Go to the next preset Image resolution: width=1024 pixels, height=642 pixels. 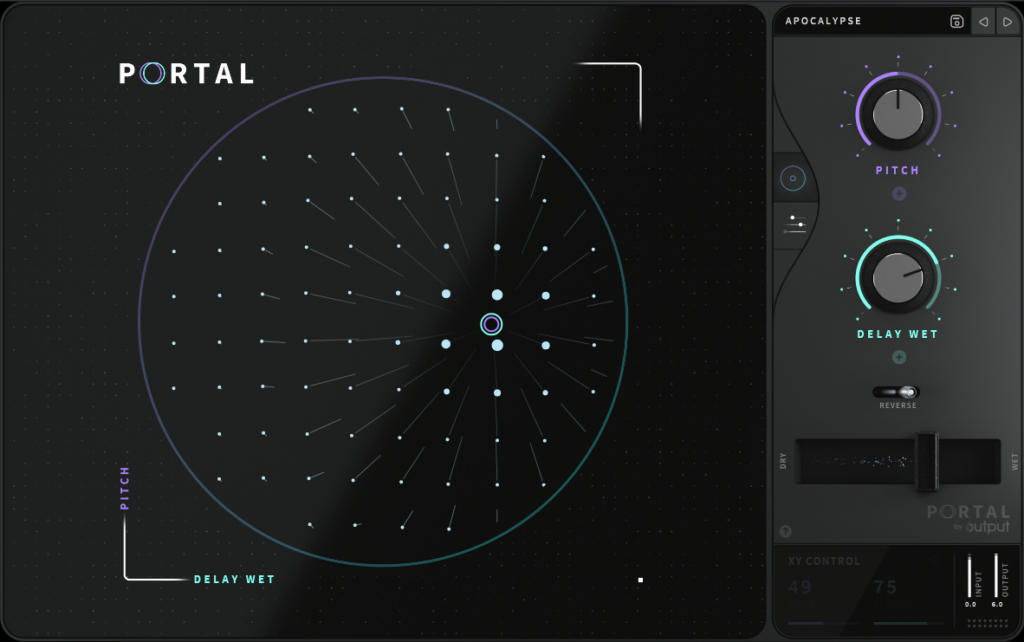pyautogui.click(x=1006, y=21)
